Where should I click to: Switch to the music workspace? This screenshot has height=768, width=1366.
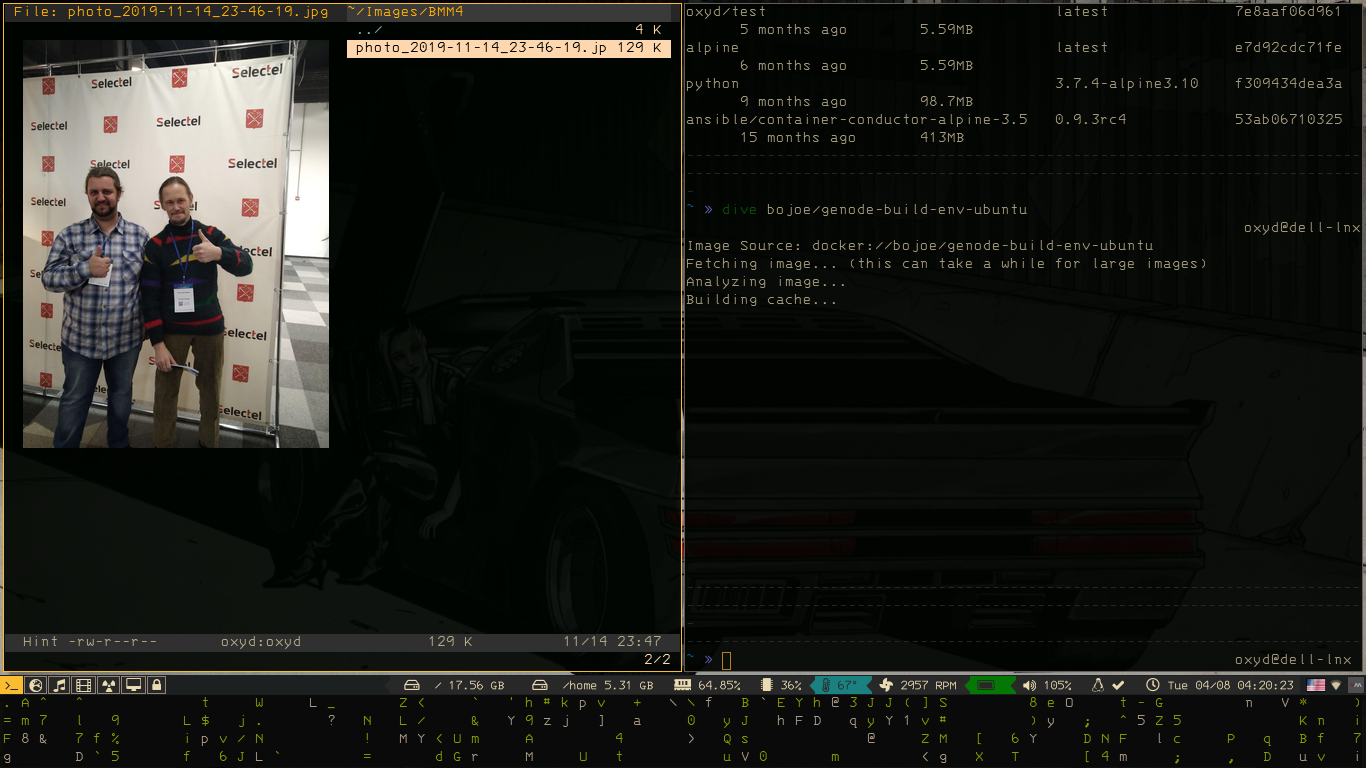60,685
